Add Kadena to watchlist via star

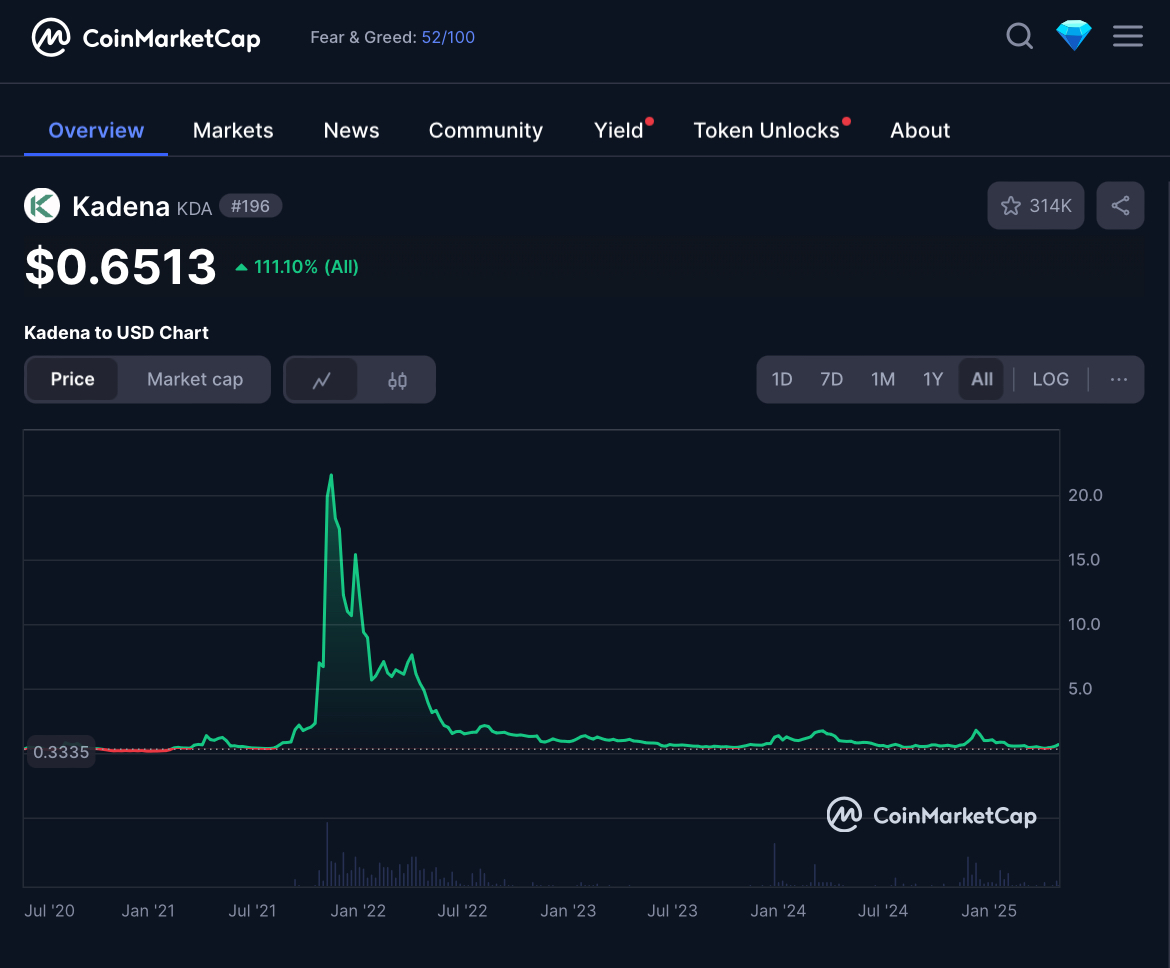[x=1035, y=205]
